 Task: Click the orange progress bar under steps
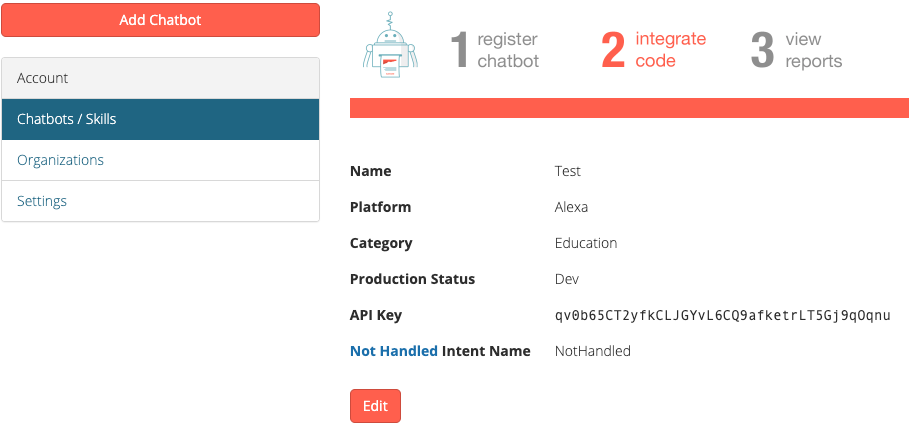click(628, 108)
